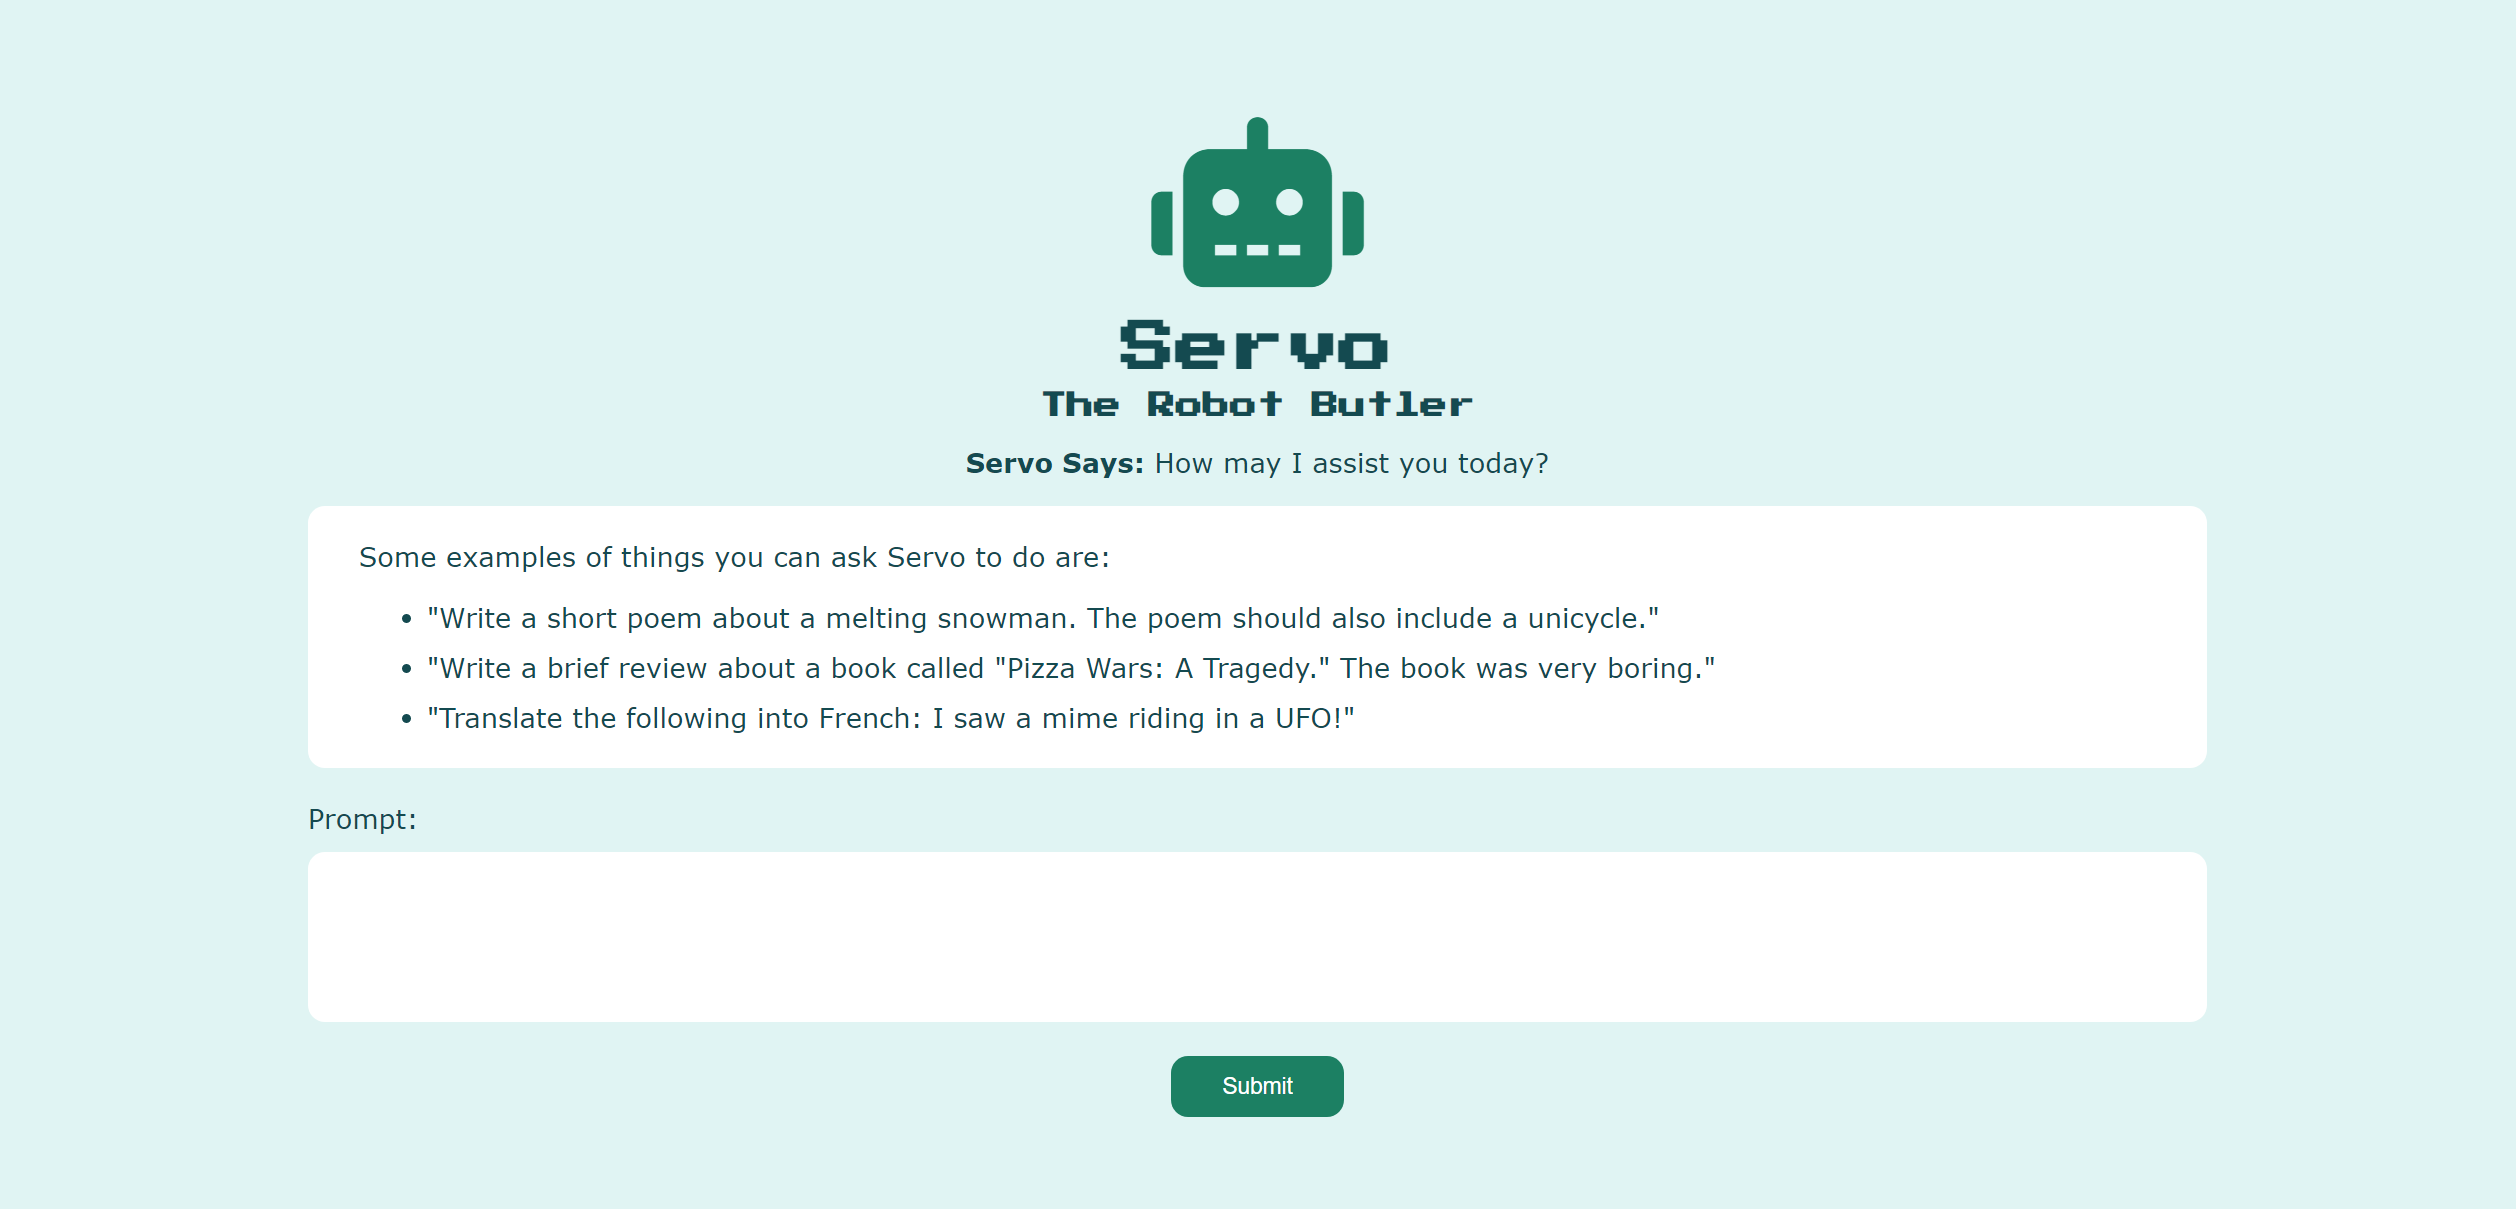2516x1209 pixels.
Task: Click 'How may I assist you today?' text
Action: click(1349, 463)
